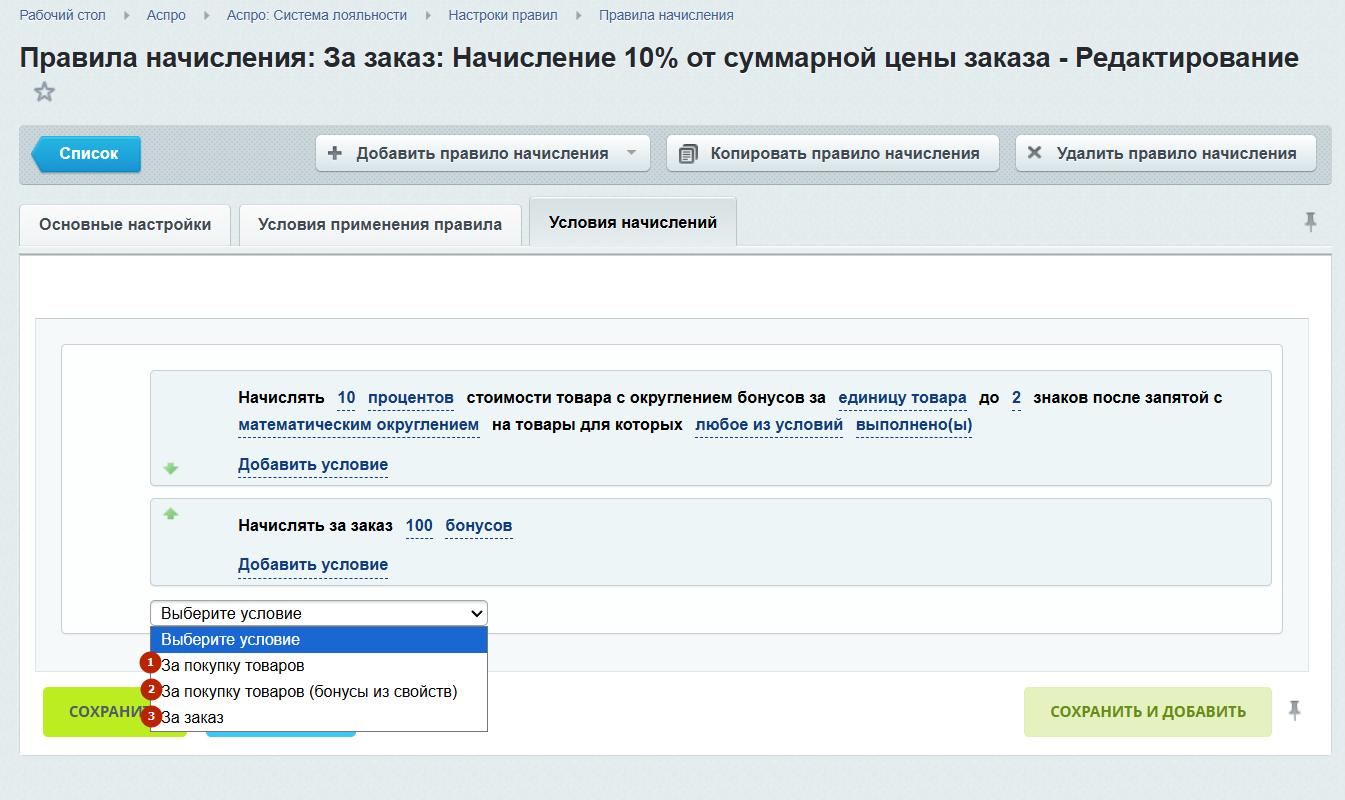Choose За покупку товаров option
The height and width of the screenshot is (800, 1345).
[233, 665]
